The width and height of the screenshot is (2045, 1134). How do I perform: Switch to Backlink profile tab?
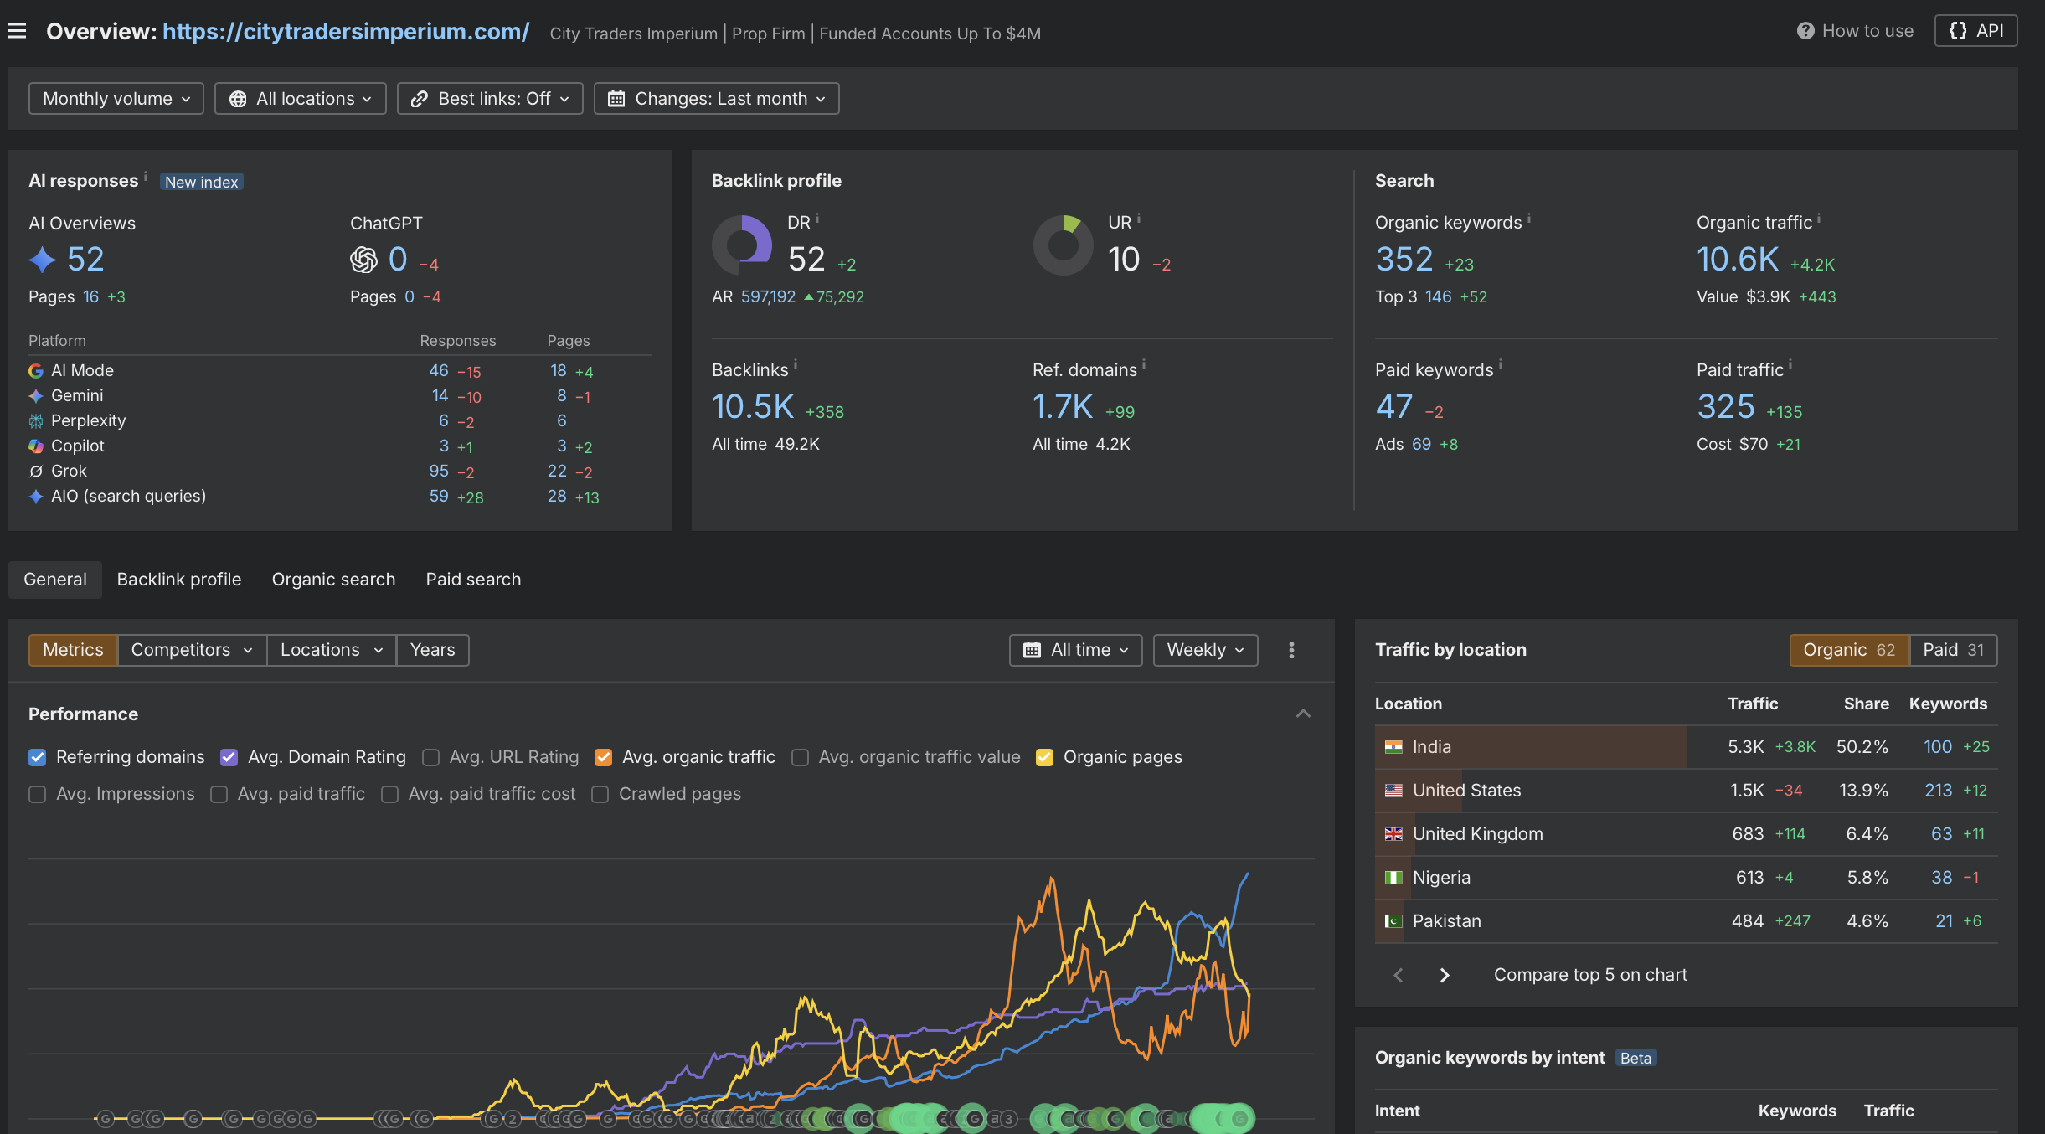pos(179,580)
